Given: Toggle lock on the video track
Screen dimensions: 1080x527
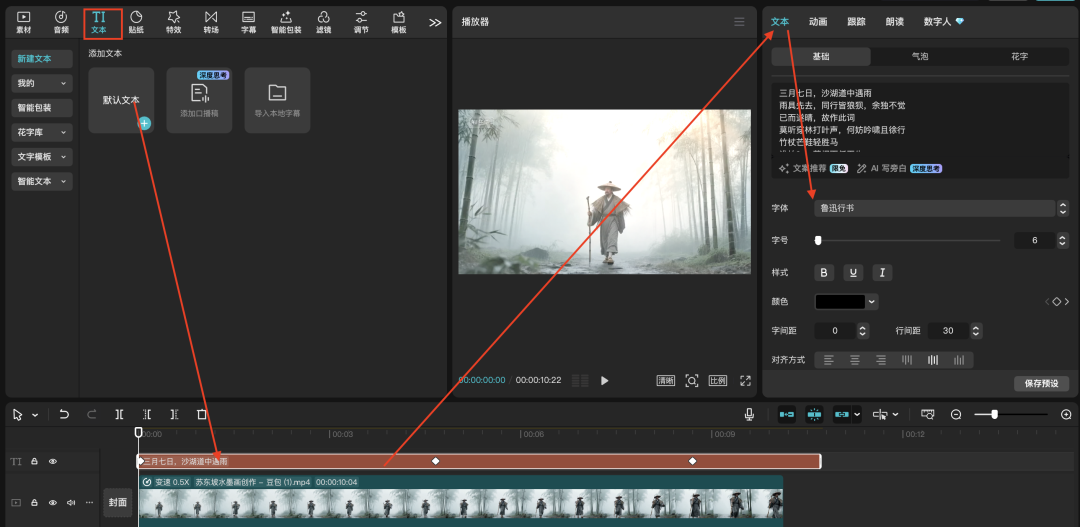Looking at the screenshot, I should [35, 502].
